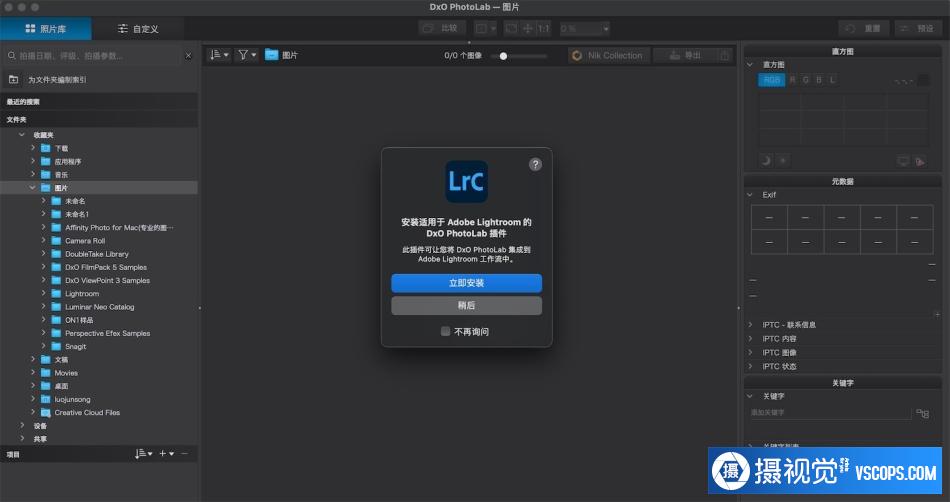This screenshot has width=950, height=502.
Task: Clear the search field with the X icon
Action: 188,56
